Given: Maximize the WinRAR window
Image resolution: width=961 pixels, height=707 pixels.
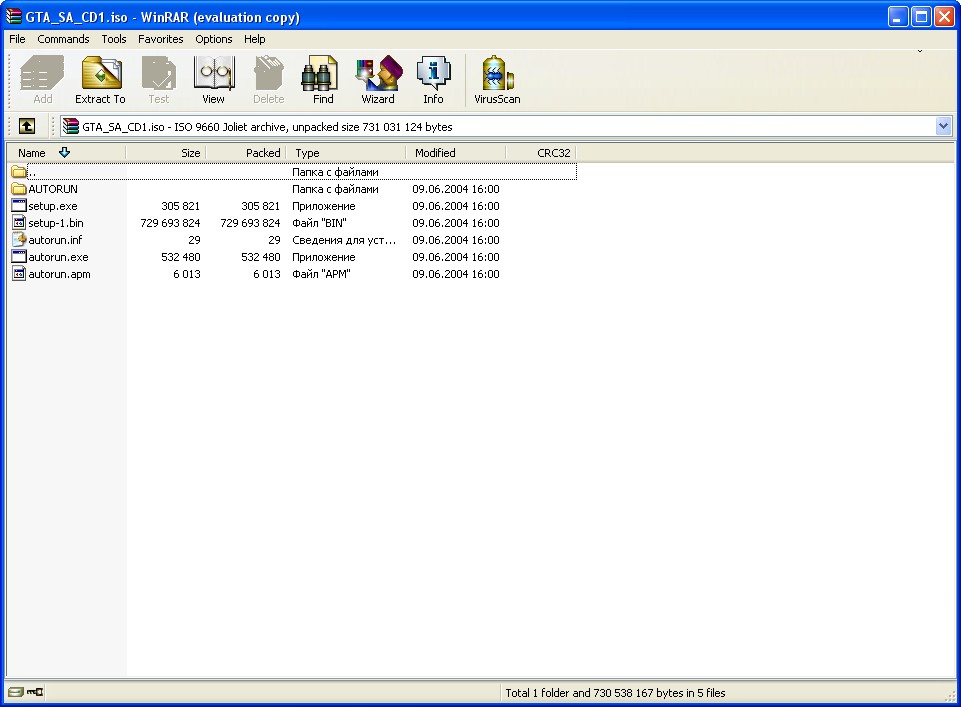Looking at the screenshot, I should (921, 17).
